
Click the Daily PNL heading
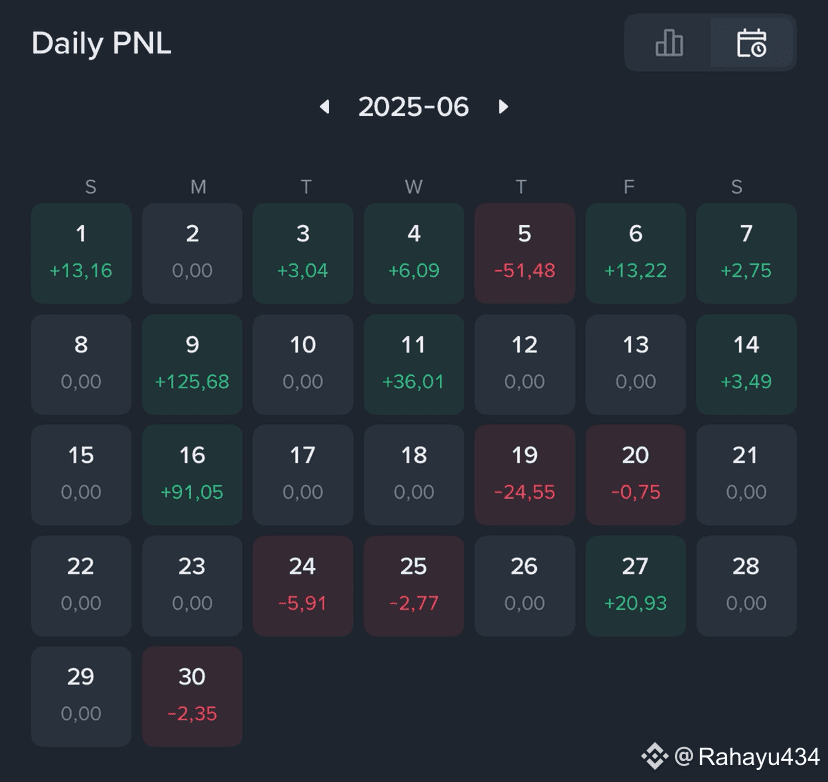(101, 43)
